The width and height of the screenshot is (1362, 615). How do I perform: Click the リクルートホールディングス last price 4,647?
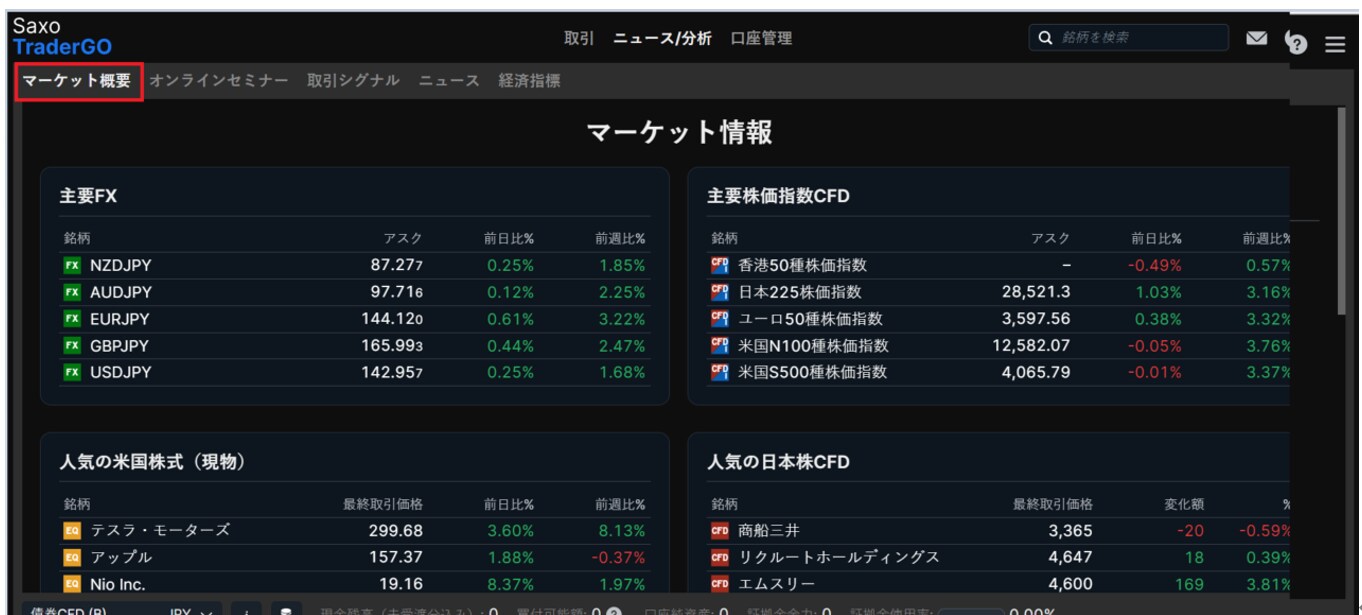coord(1070,558)
